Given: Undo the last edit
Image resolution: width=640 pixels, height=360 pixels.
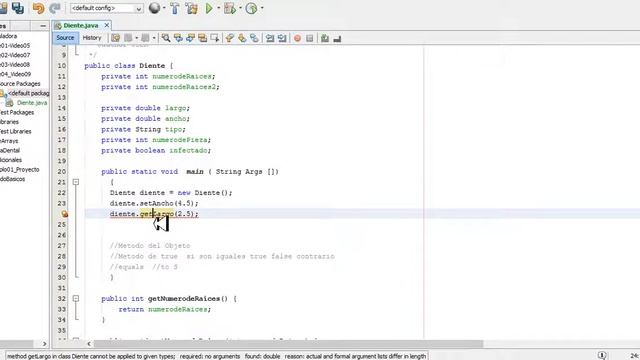Looking at the screenshot, I should 38,8.
